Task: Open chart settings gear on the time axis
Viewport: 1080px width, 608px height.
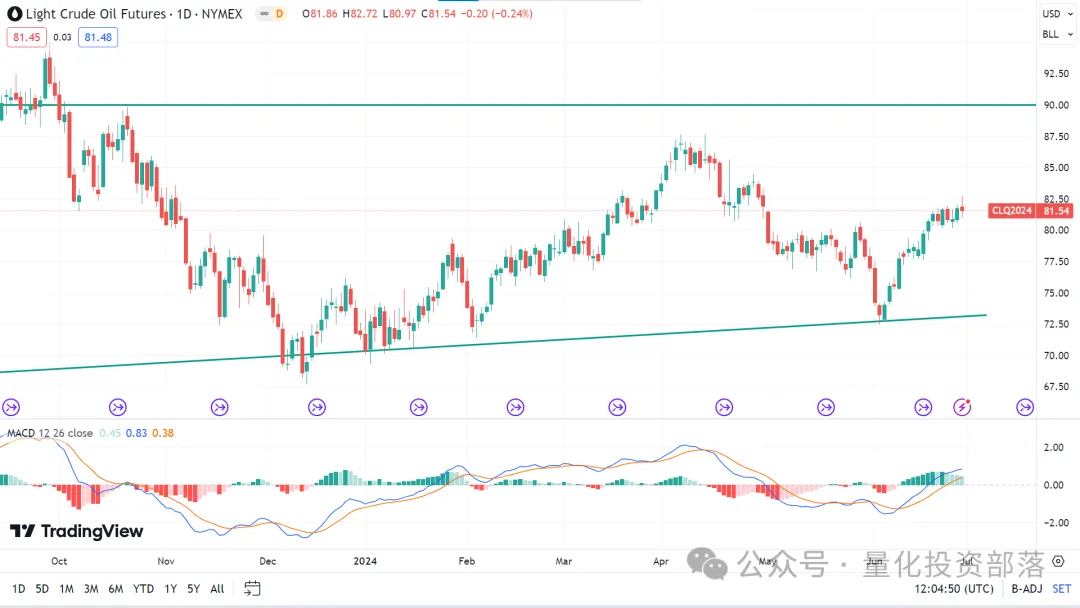Action: click(1058, 561)
